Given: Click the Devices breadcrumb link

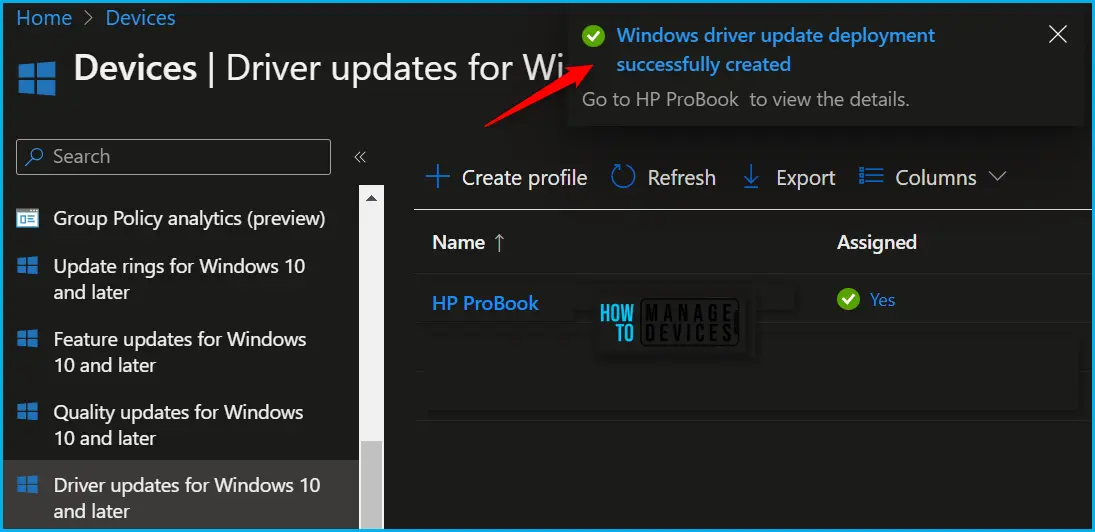Looking at the screenshot, I should click(140, 18).
